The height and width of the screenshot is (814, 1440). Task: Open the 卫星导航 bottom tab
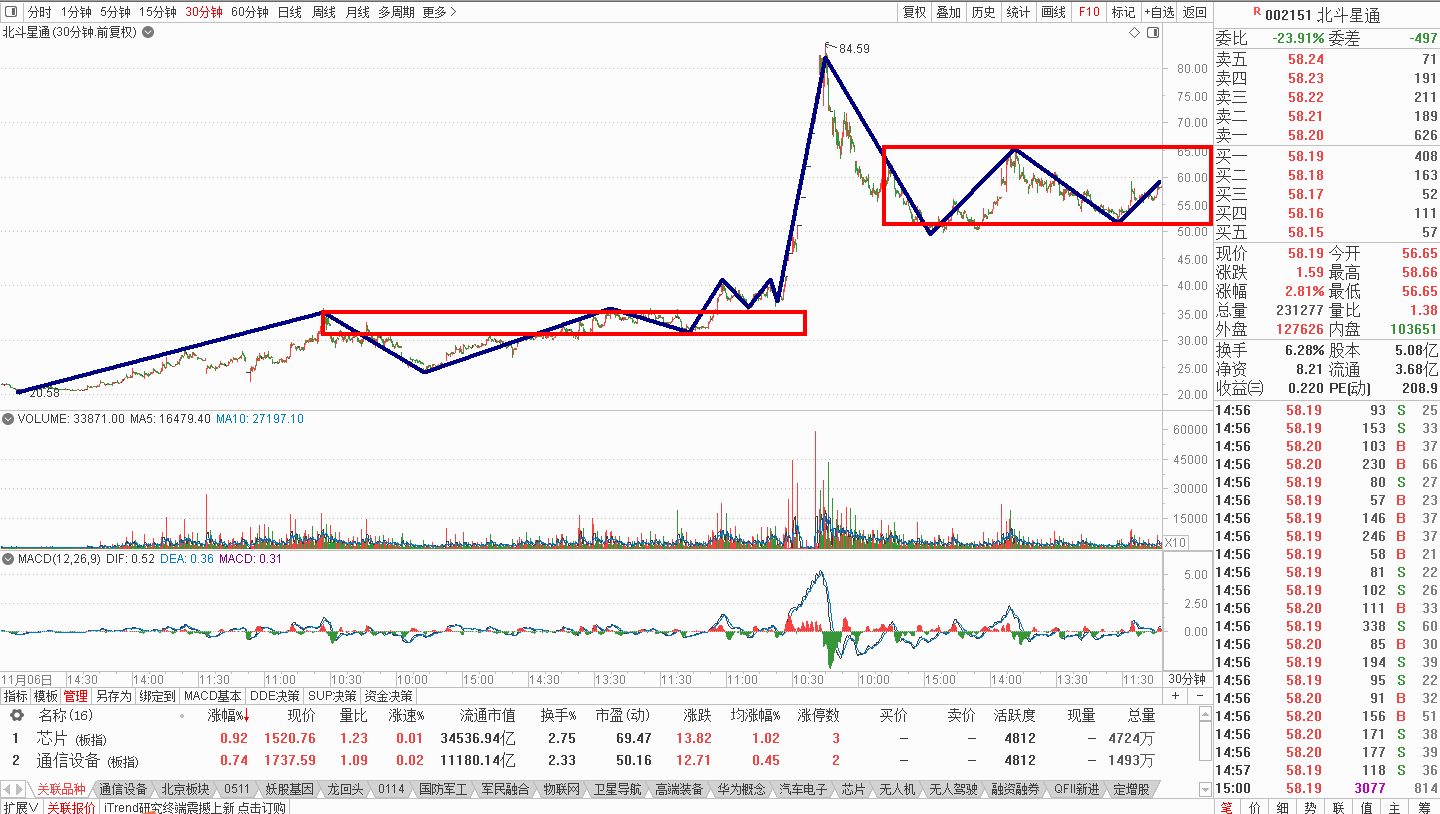(618, 789)
